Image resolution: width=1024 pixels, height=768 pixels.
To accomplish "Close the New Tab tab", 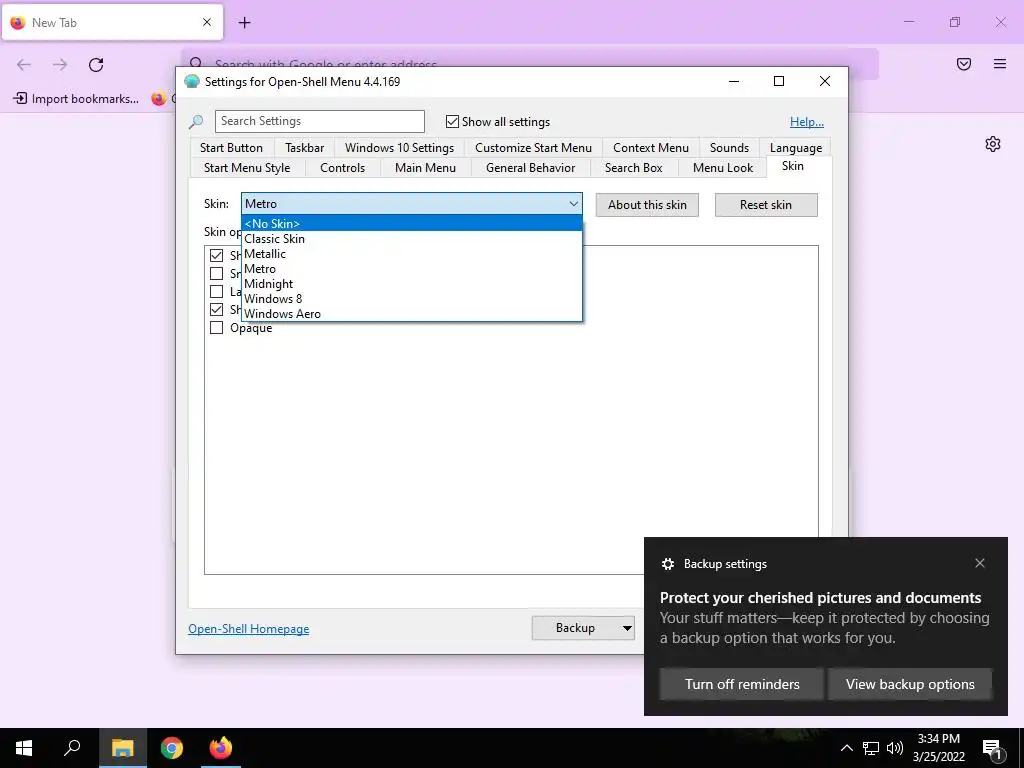I will click(207, 22).
